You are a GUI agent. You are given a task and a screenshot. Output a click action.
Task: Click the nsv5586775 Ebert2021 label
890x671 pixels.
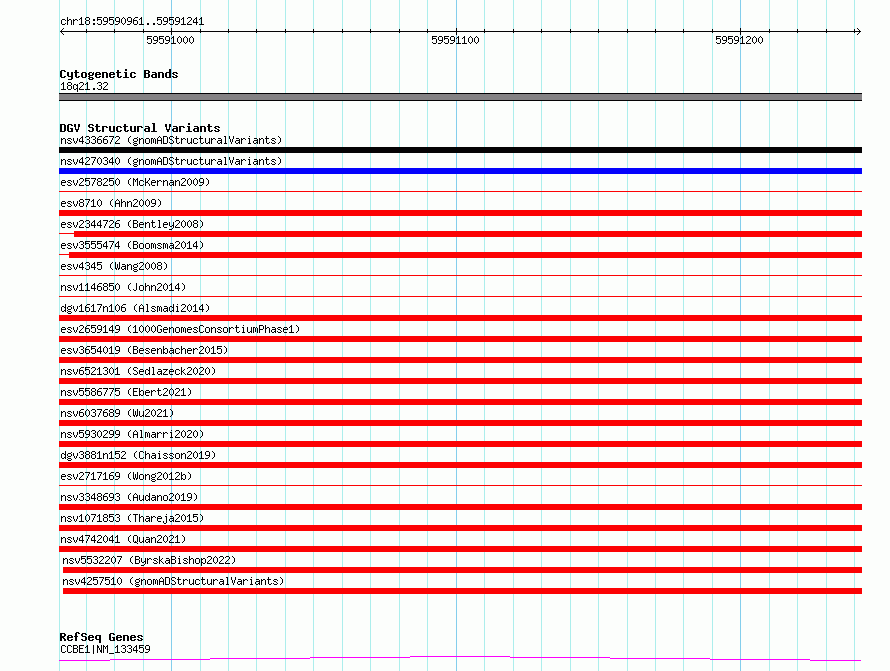(126, 392)
